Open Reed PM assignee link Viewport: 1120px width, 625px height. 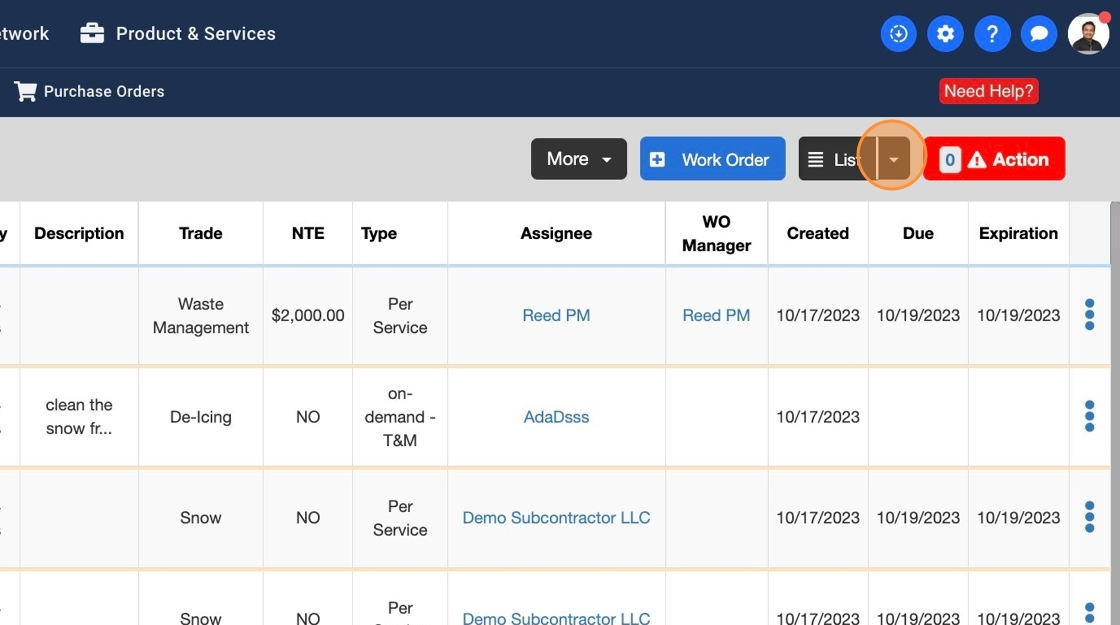(x=556, y=315)
